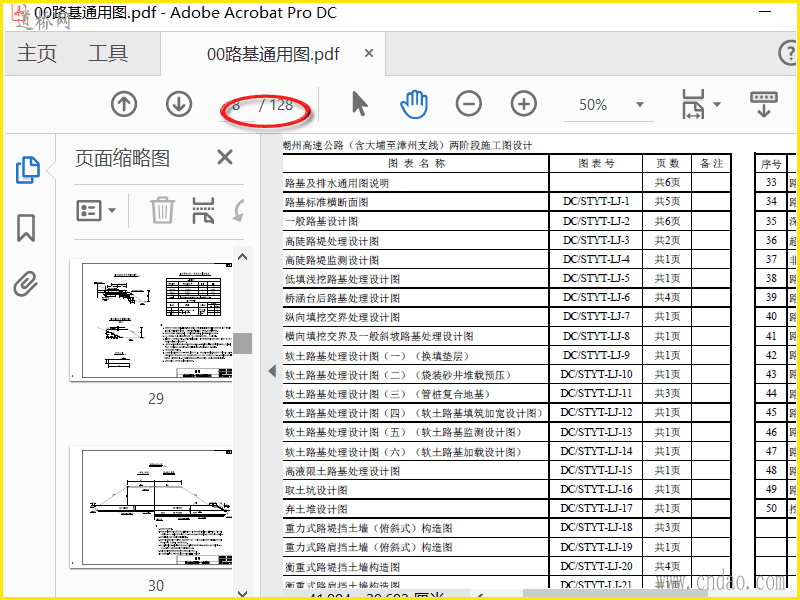The width and height of the screenshot is (800, 600).
Task: Click the row 低填浅挖路基处理设计图
Action: [507, 279]
